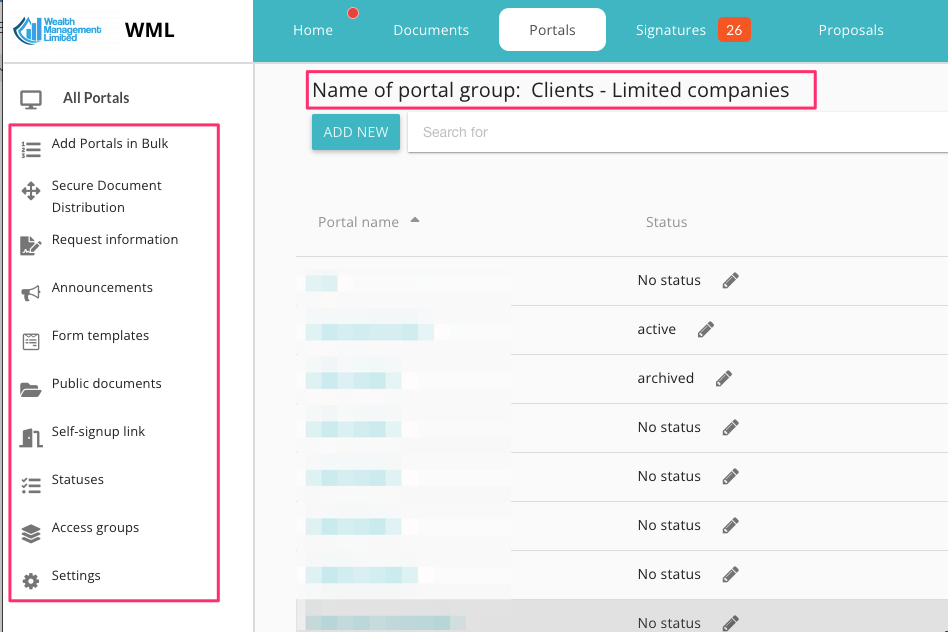Click the Secure Document Distribution arrows icon

[31, 191]
